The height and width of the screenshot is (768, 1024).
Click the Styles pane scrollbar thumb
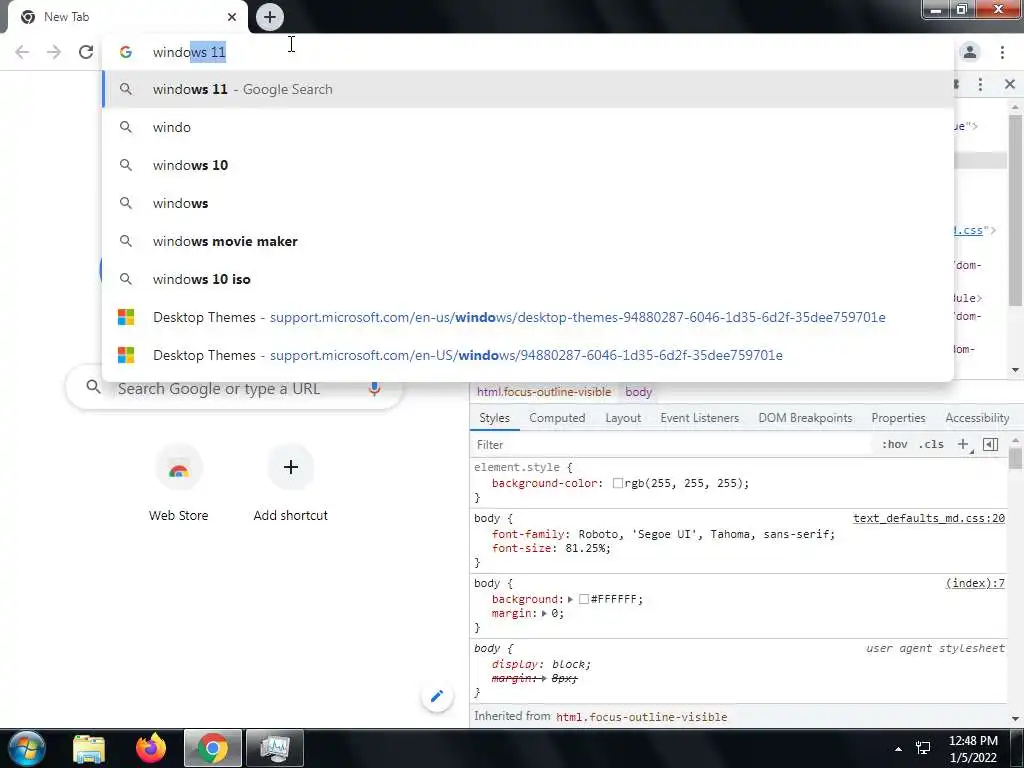pos(1015,456)
